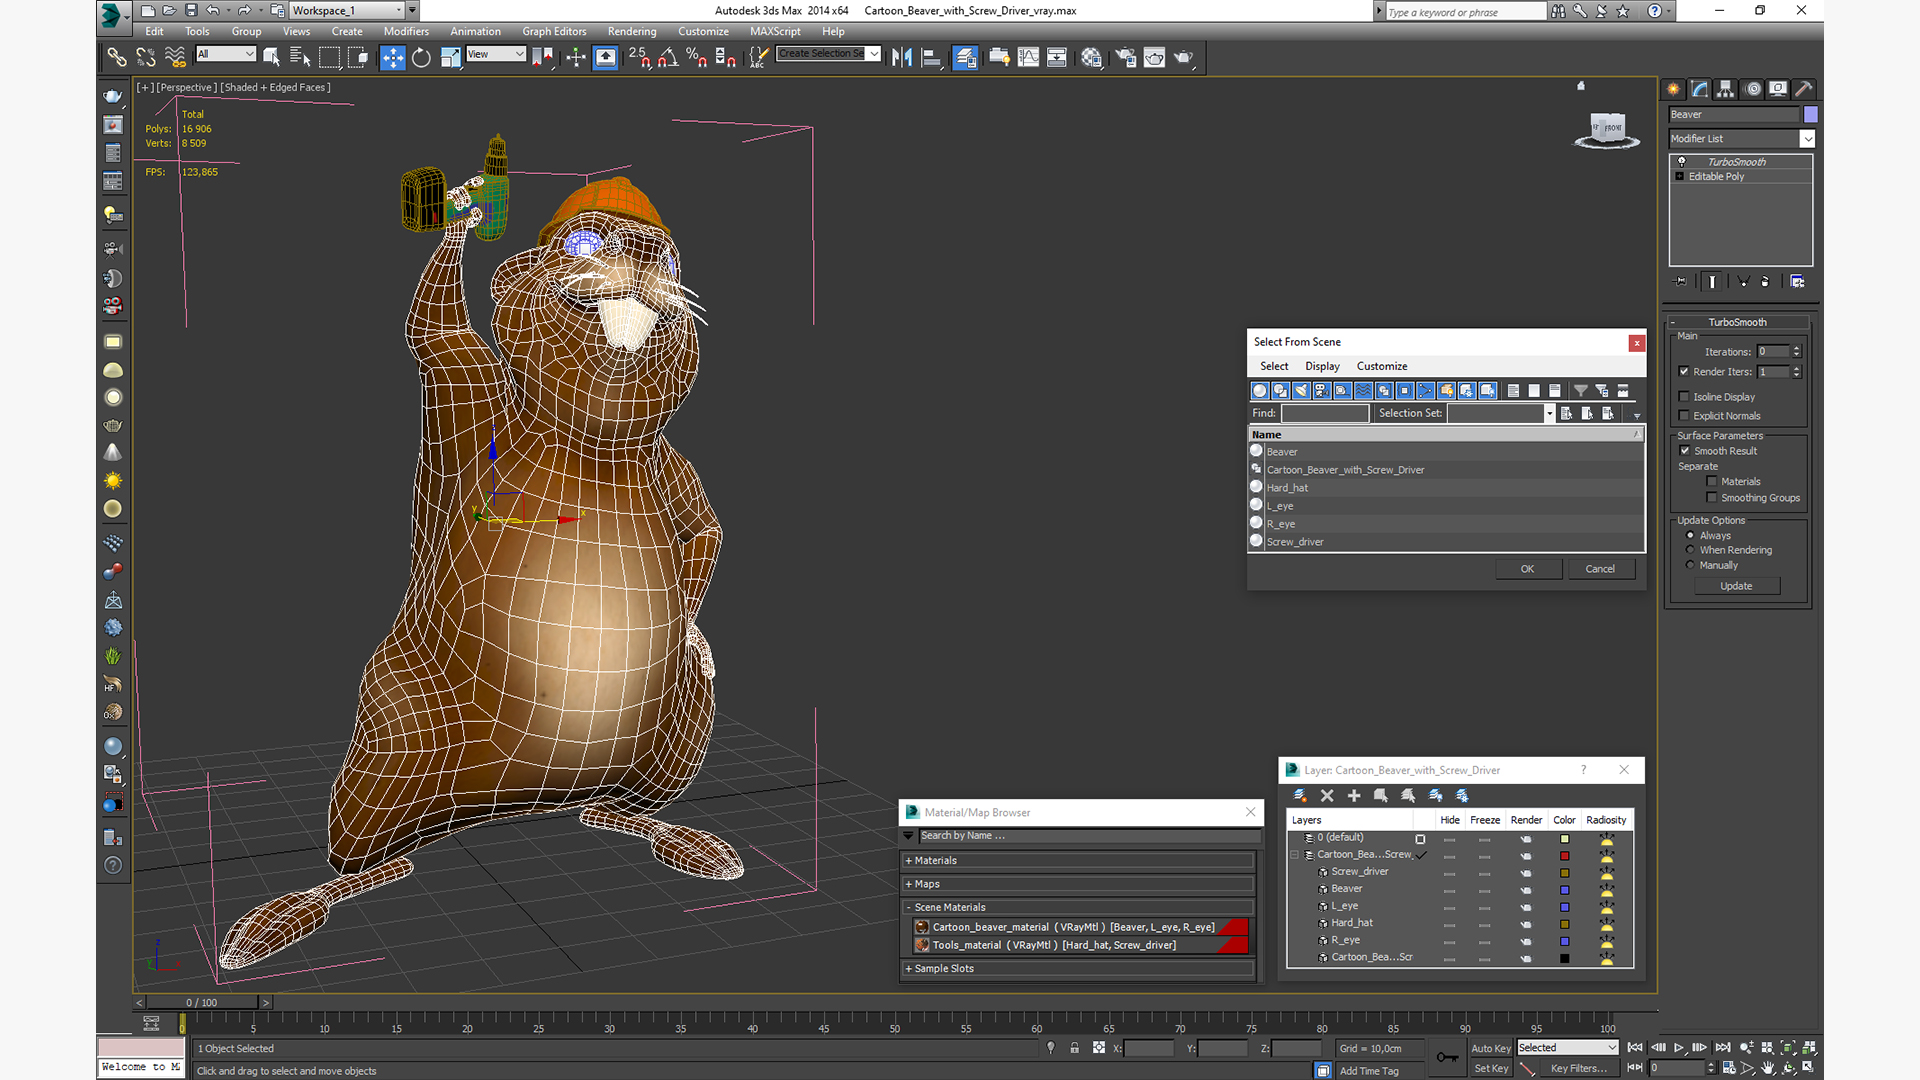Screen dimensions: 1920x1080
Task: Click OK in Select From Scene dialog
Action: click(1527, 569)
